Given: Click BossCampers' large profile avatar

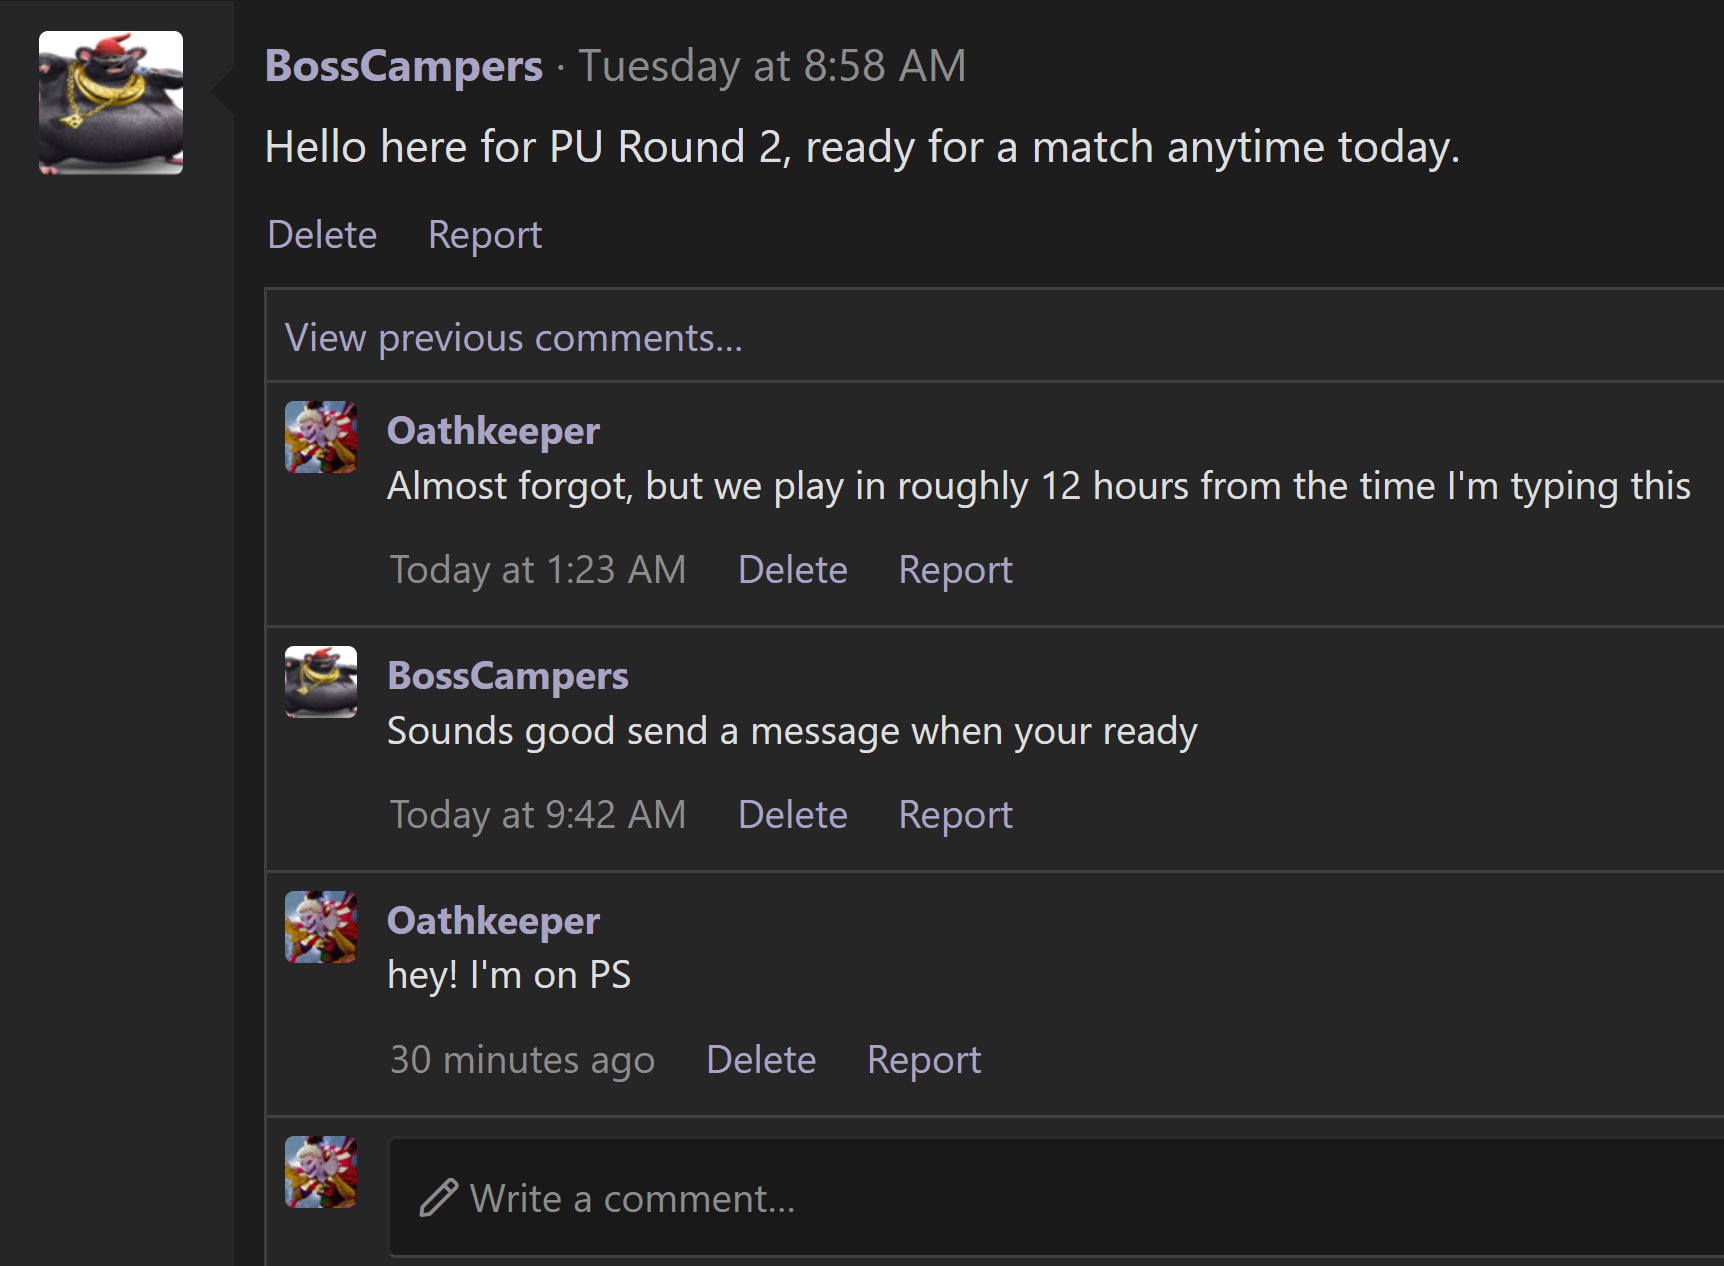Looking at the screenshot, I should (x=110, y=103).
